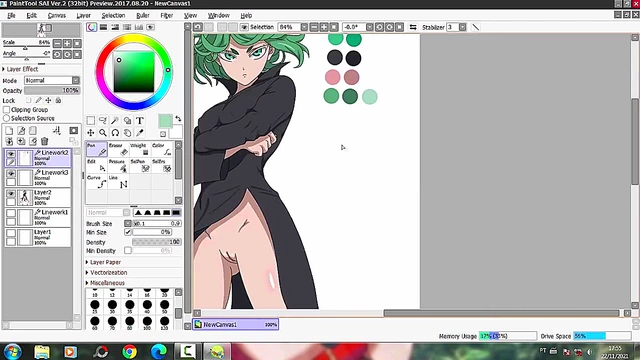640x360 pixels.
Task: Swap foreground and background colors
Action: [178, 119]
